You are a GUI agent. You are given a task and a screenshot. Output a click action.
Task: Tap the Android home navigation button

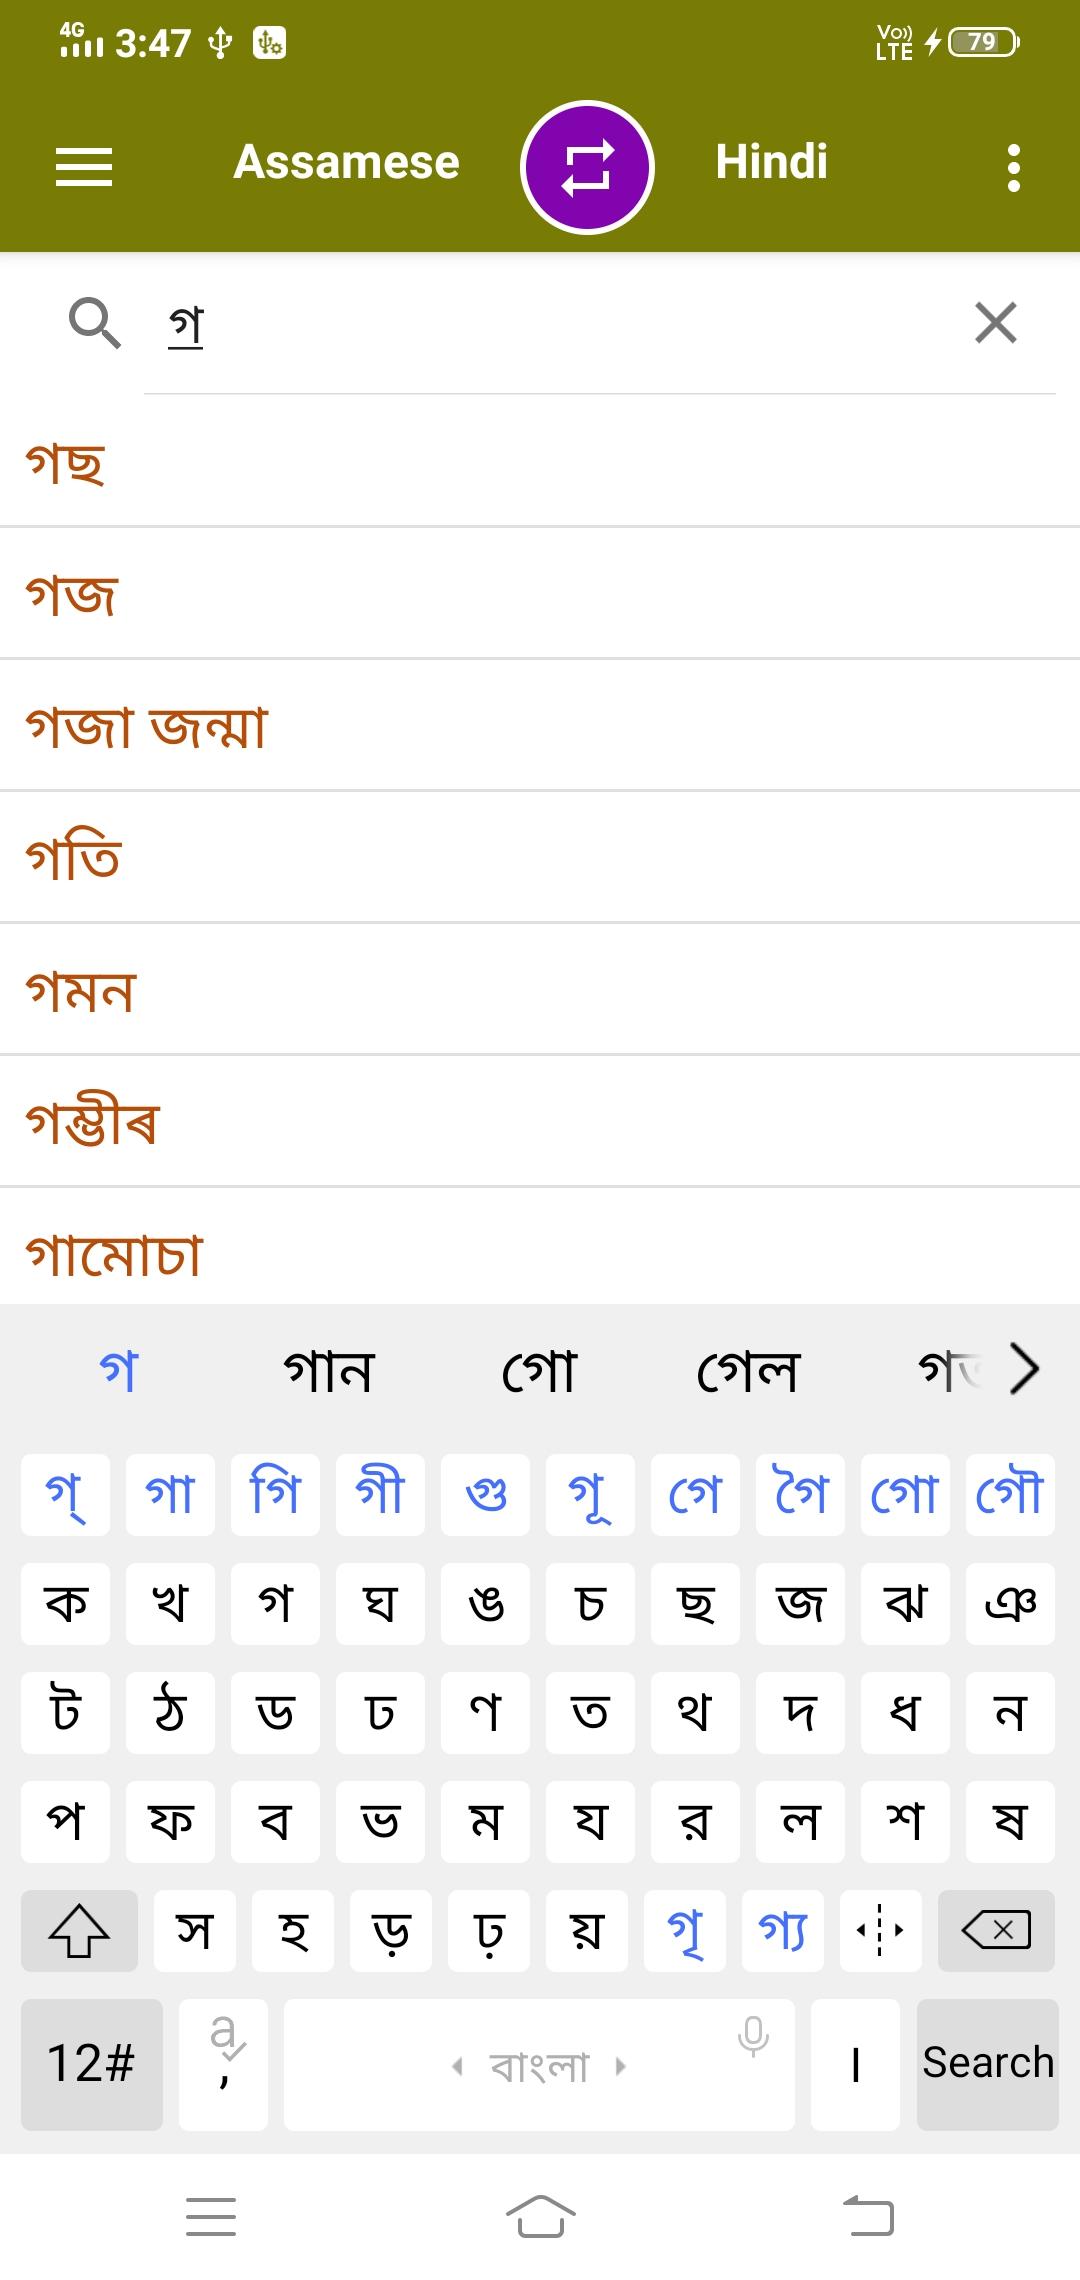pos(540,2216)
